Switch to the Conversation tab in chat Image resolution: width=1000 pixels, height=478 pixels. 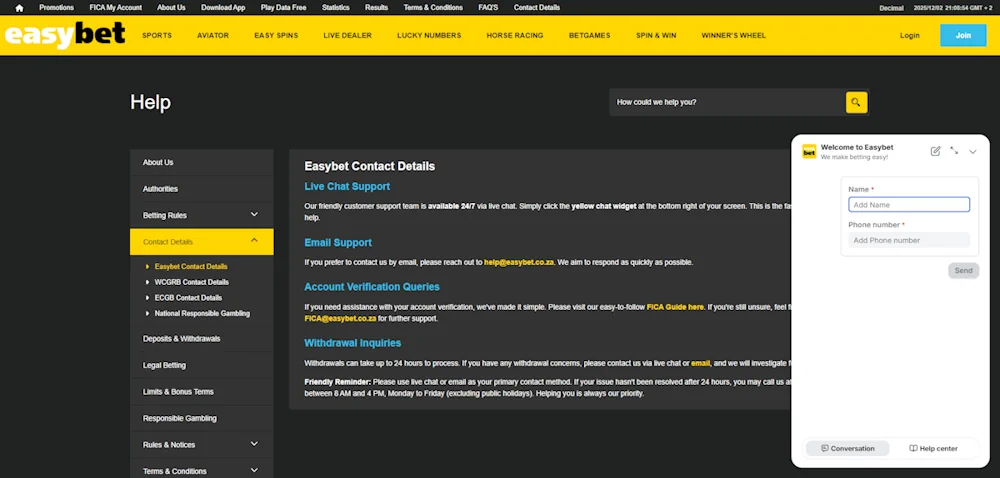(848, 449)
